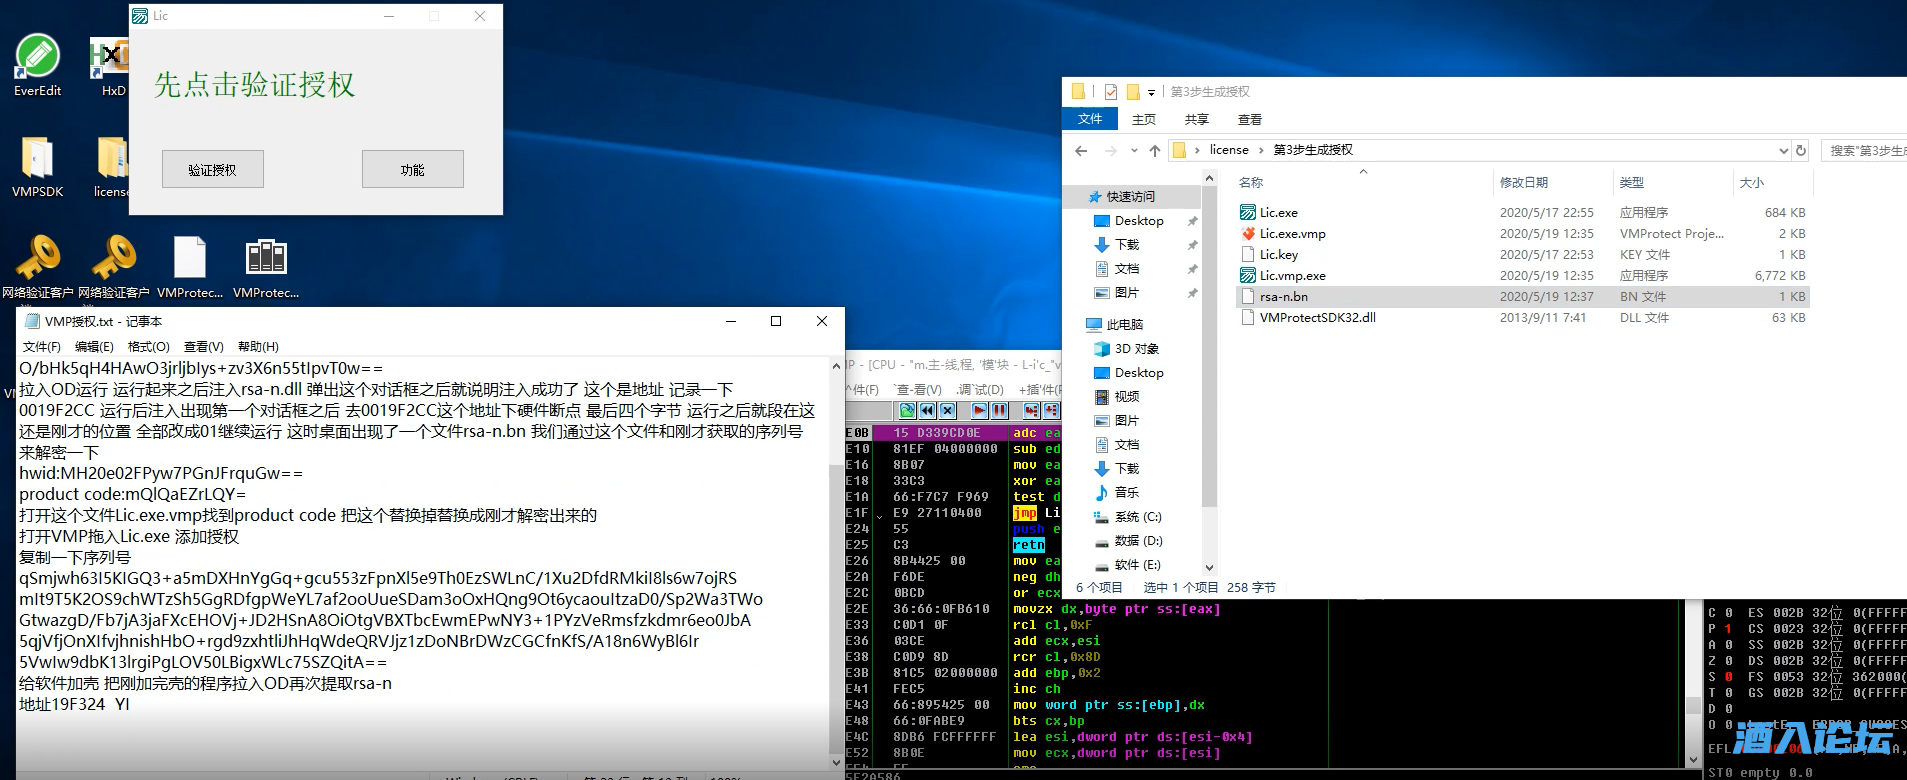This screenshot has height=780, width=1907.
Task: Click the Explorer search box
Action: [1866, 150]
